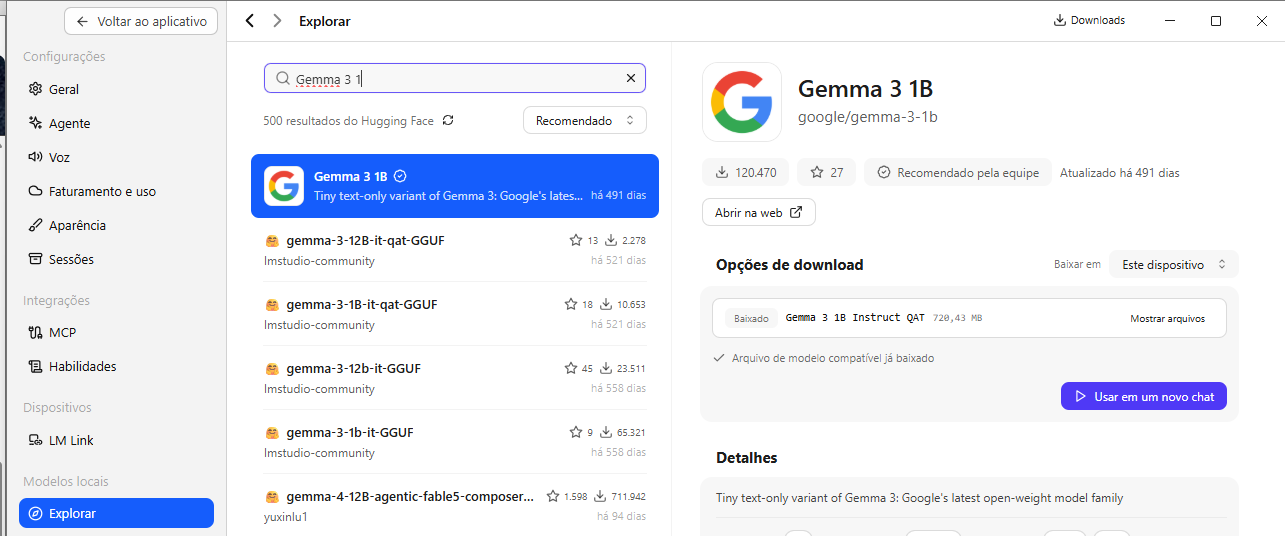Click the '500 resultados do Hugging Face' text
The image size is (1285, 536).
click(348, 120)
